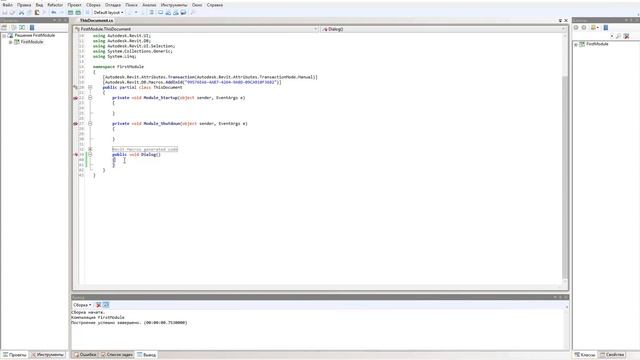
Task: Click the clear search icon in Classes panel
Action: pos(626,36)
